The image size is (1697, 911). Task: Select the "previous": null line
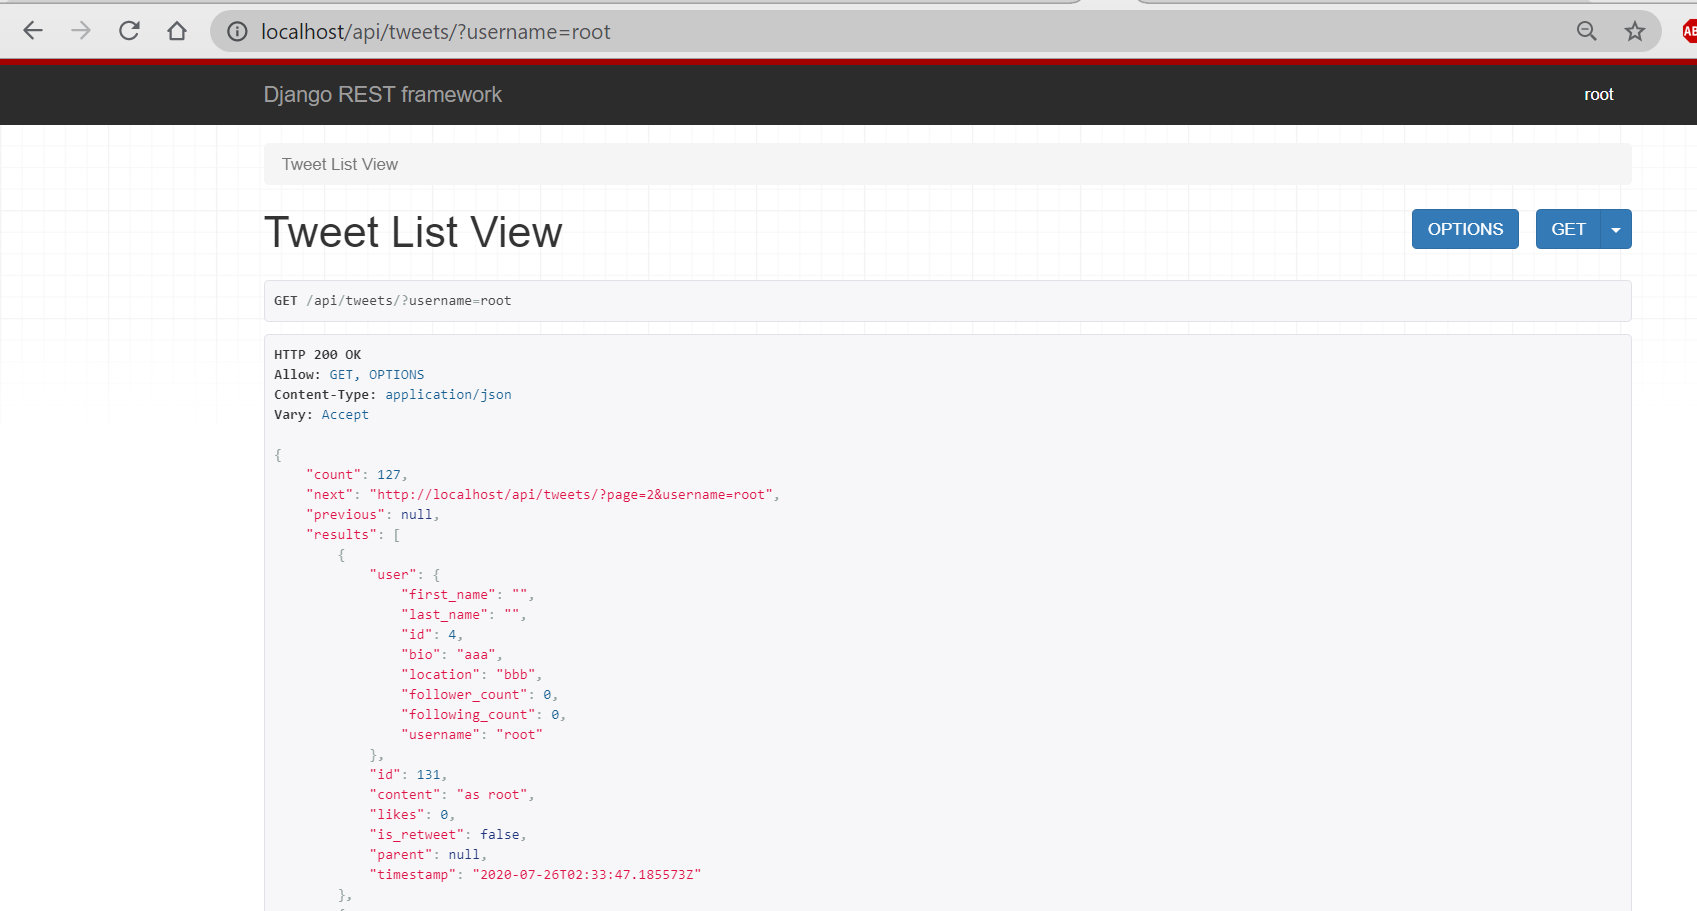tap(373, 515)
